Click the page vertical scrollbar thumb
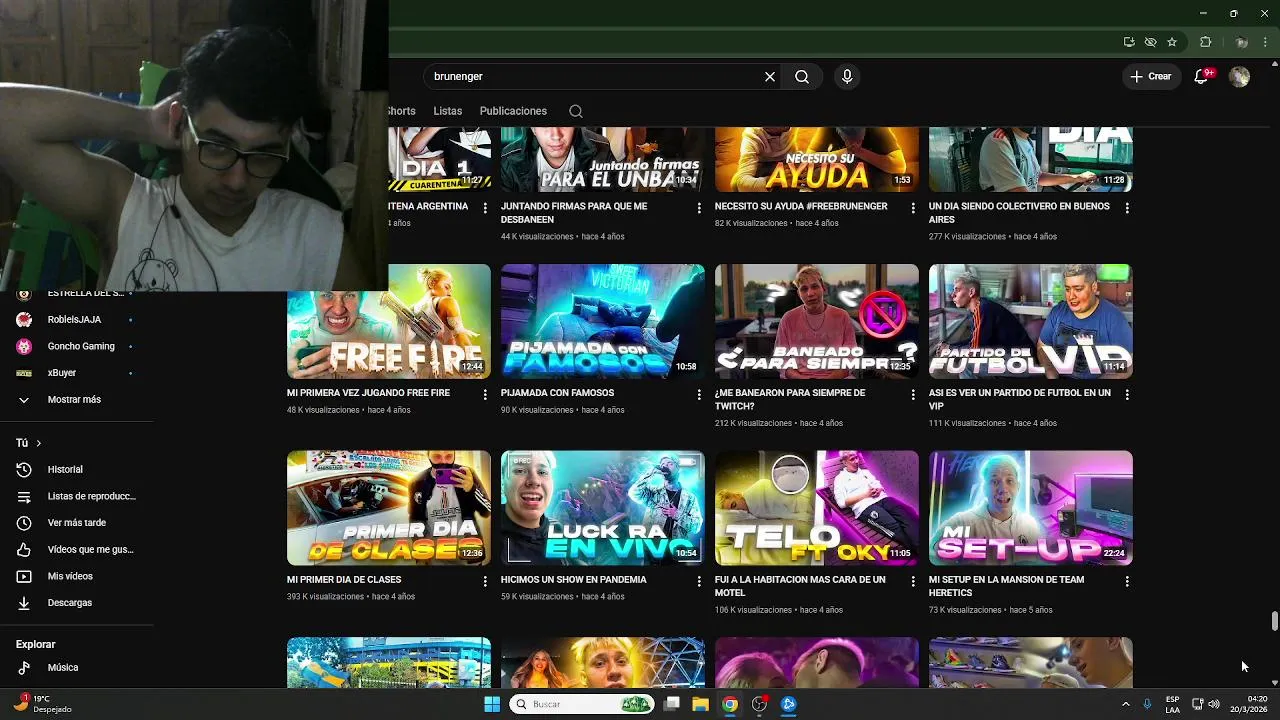 click(x=1274, y=621)
